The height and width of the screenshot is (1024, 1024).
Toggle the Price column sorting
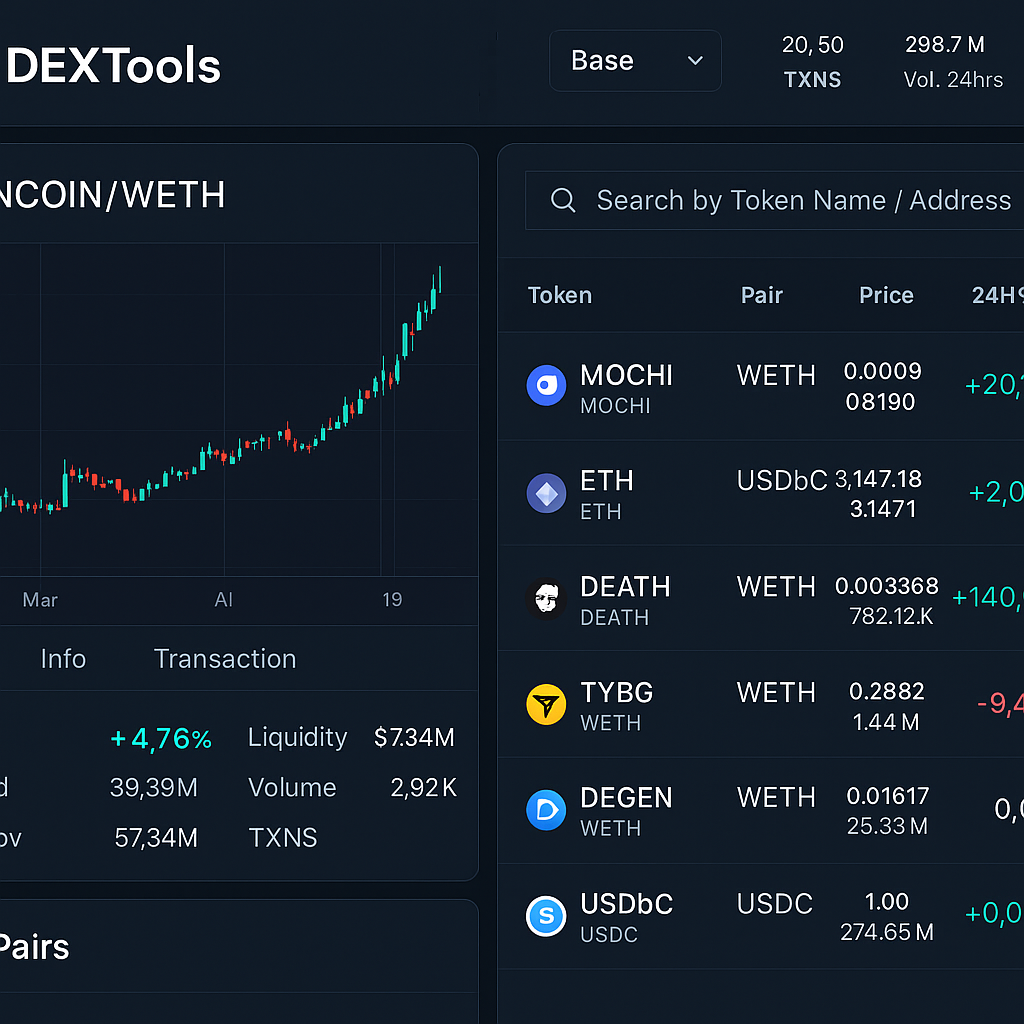click(886, 295)
